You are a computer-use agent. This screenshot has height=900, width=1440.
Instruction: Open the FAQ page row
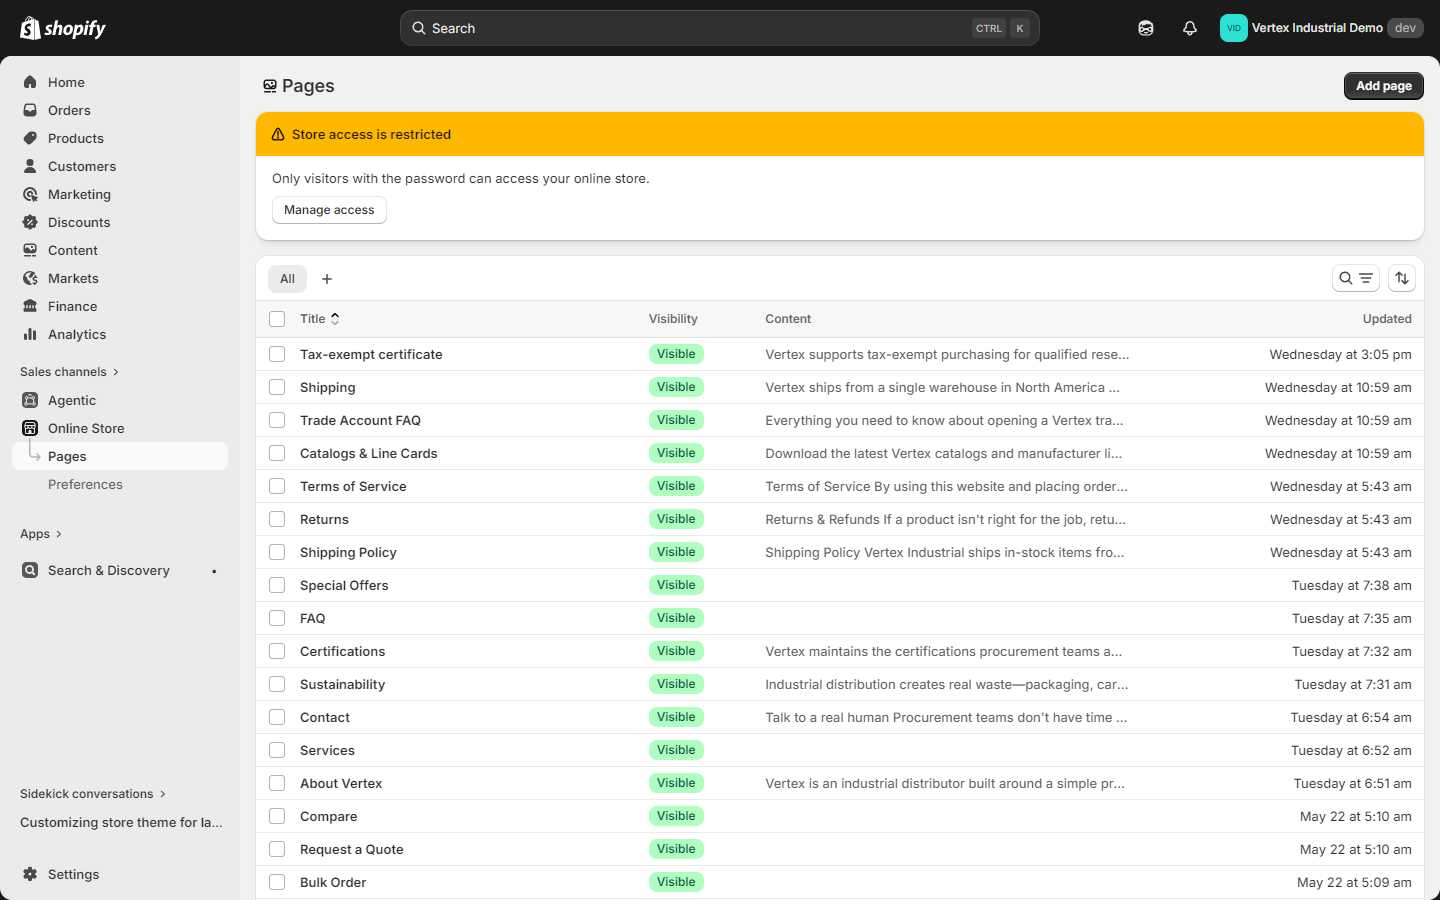pyautogui.click(x=840, y=618)
